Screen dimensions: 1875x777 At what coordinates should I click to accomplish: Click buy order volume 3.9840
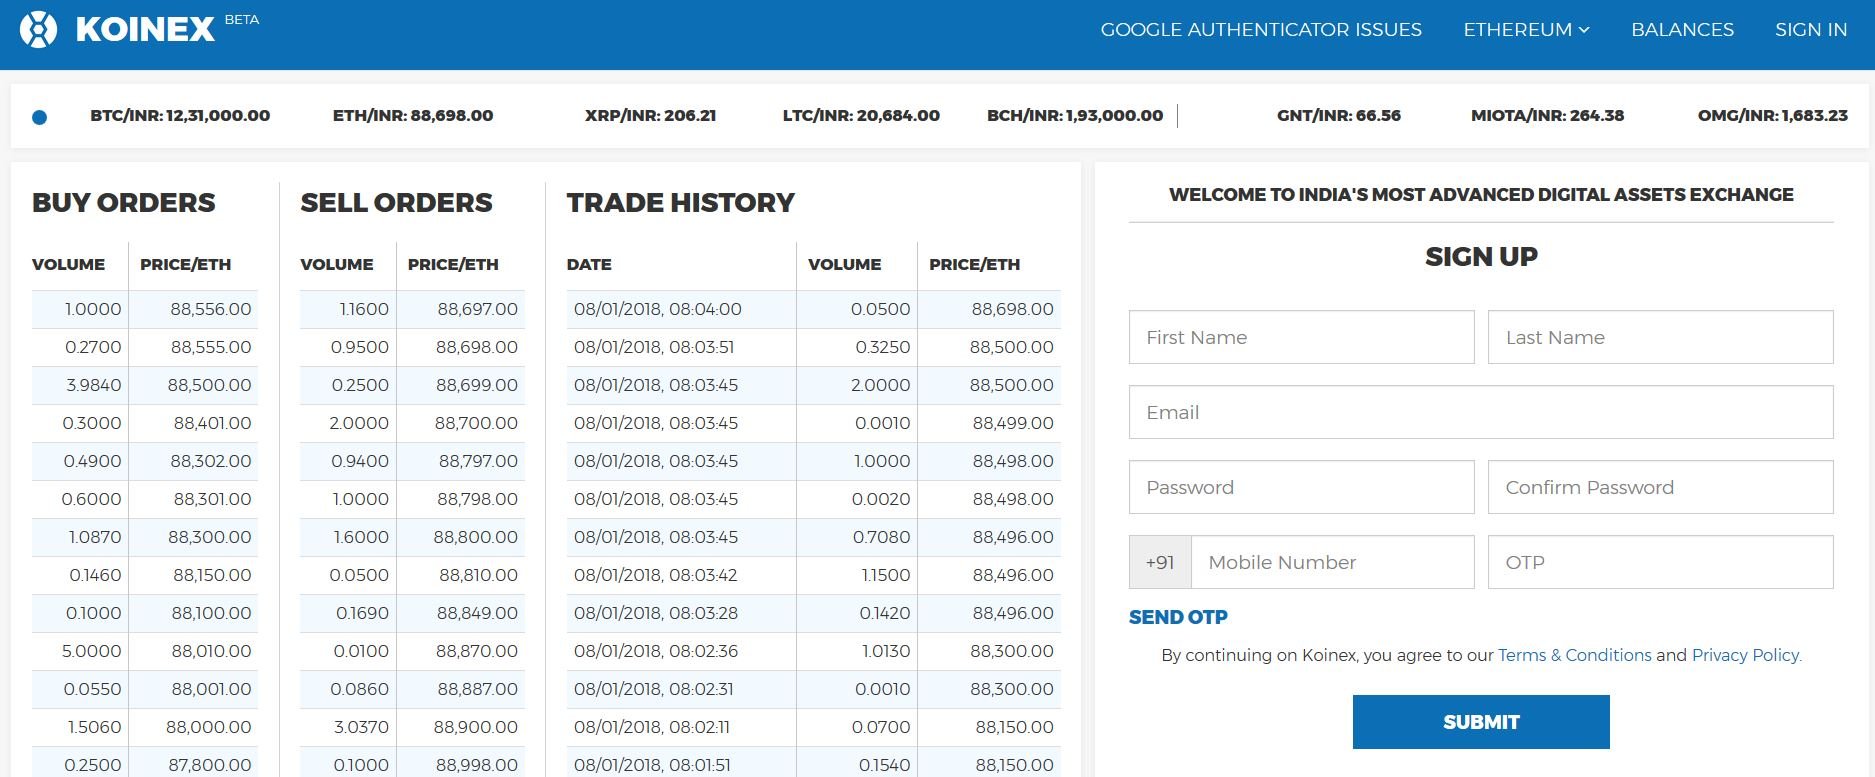94,385
